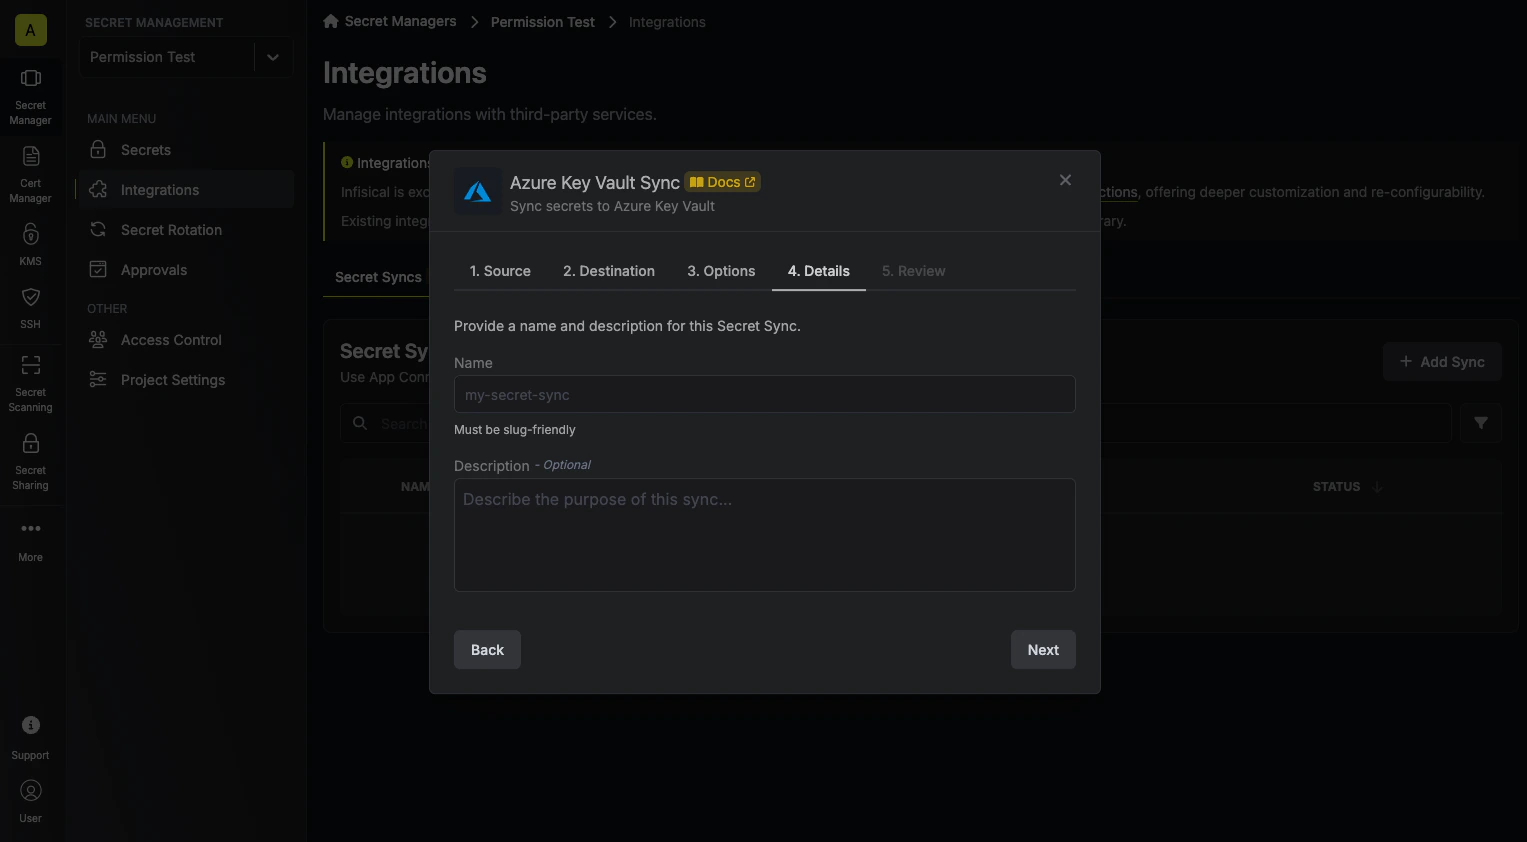
Task: Open KMS in the left rail
Action: point(30,245)
